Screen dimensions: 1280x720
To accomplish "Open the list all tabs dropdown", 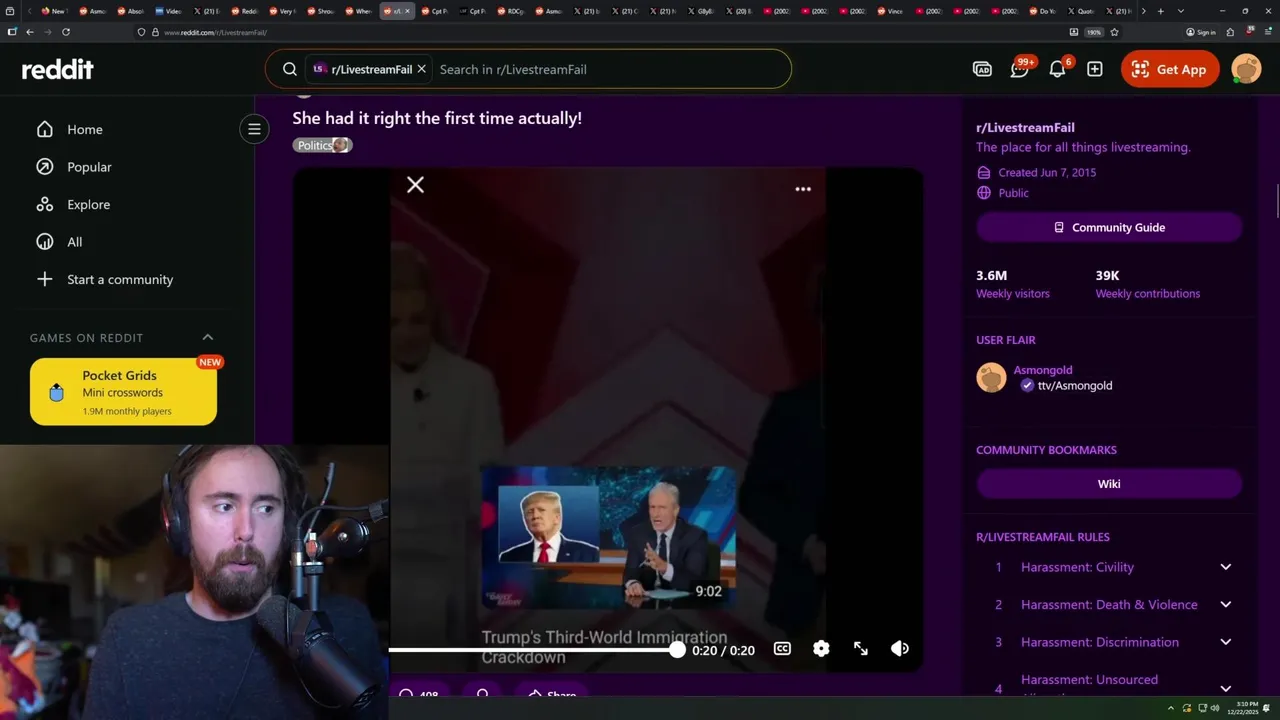I will tap(1181, 11).
